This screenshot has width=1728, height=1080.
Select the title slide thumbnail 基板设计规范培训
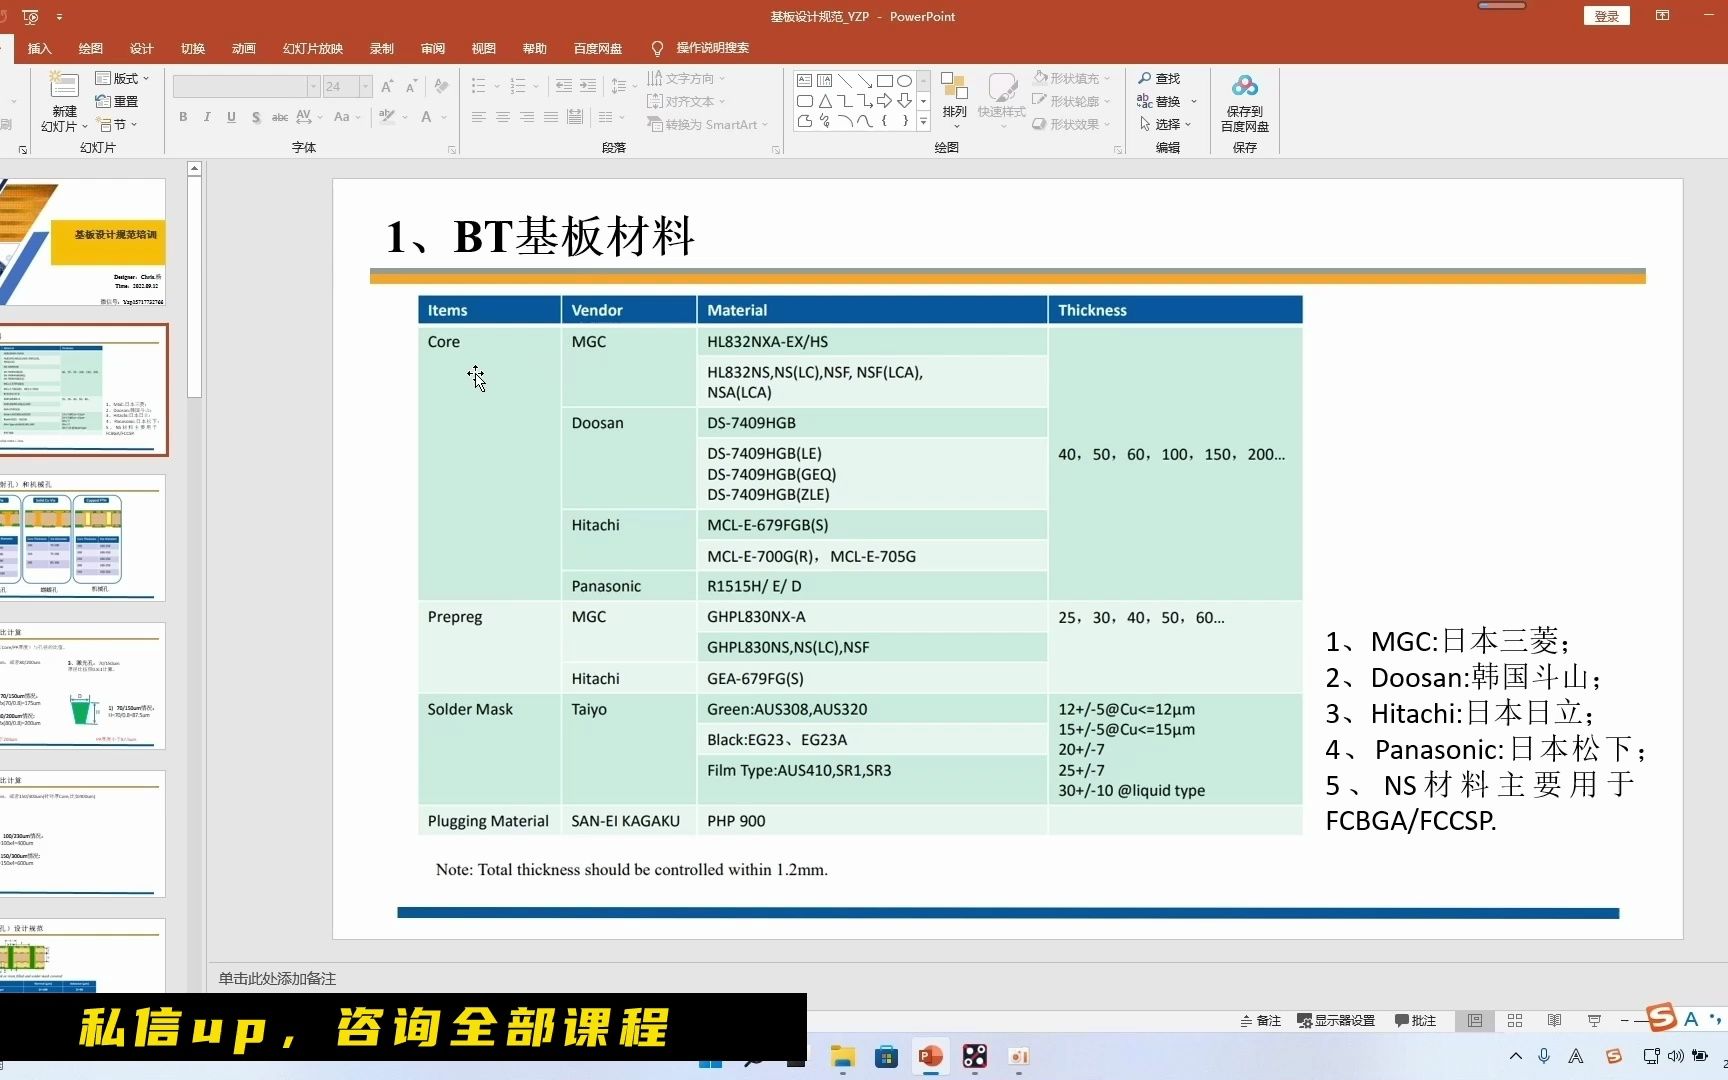pyautogui.click(x=82, y=242)
